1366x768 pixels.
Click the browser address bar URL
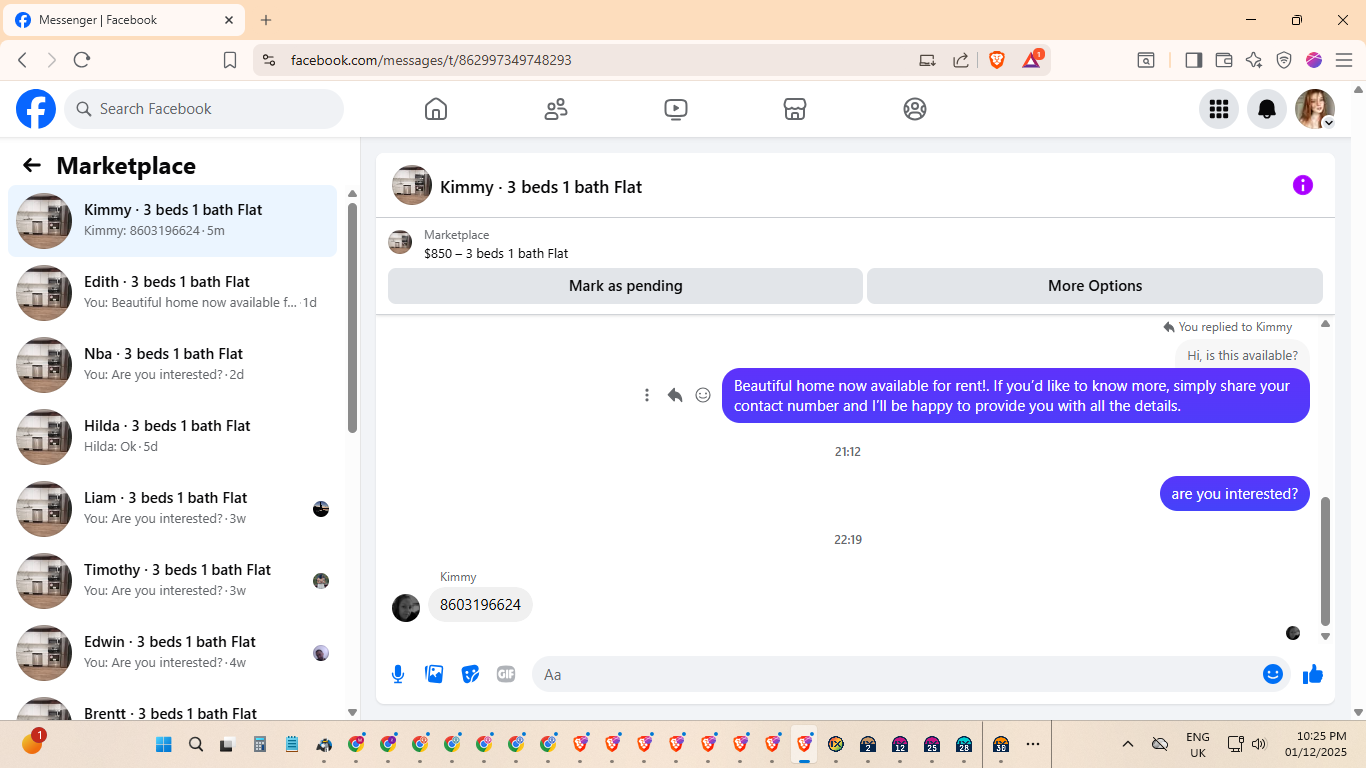(431, 60)
